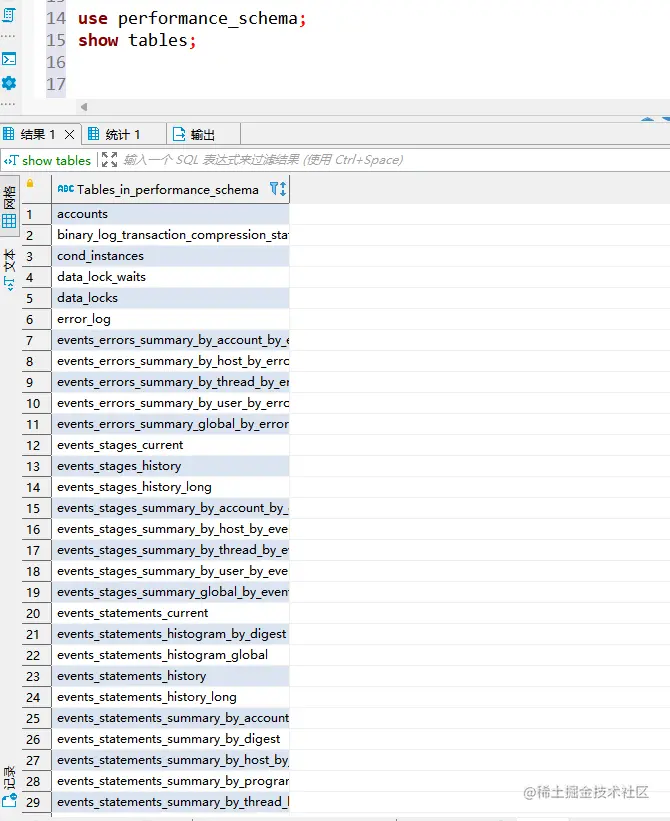Select events_errors_summary_by_user row
Viewport: 670px width, 821px height.
(170, 403)
